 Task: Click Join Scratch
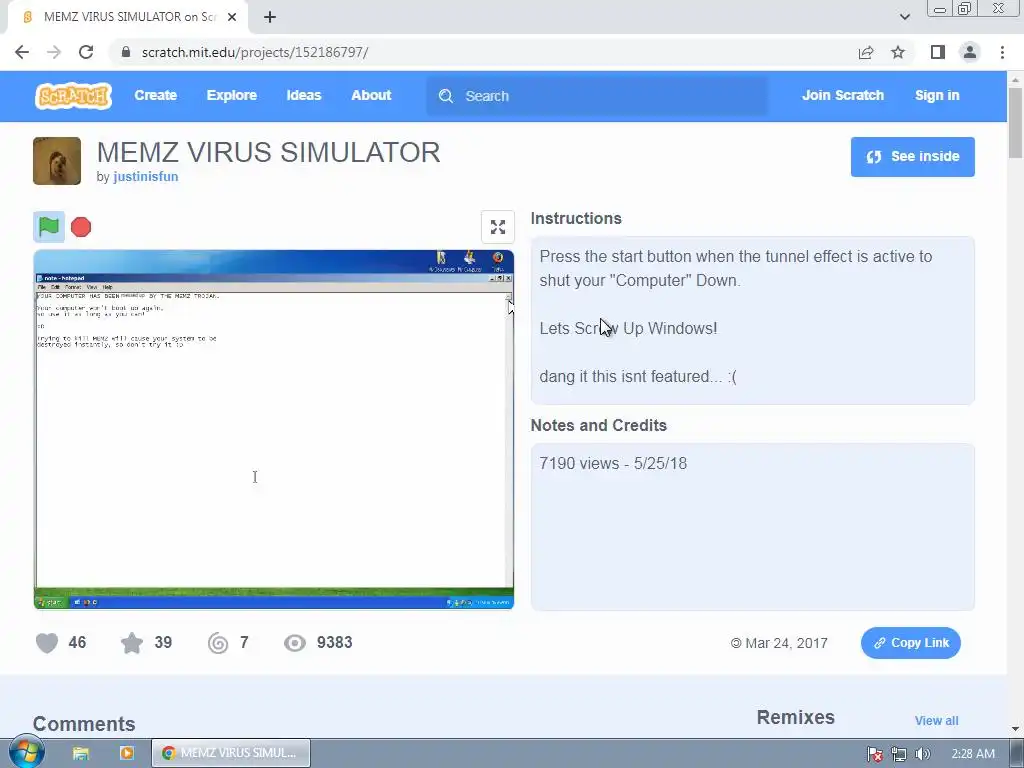842,95
